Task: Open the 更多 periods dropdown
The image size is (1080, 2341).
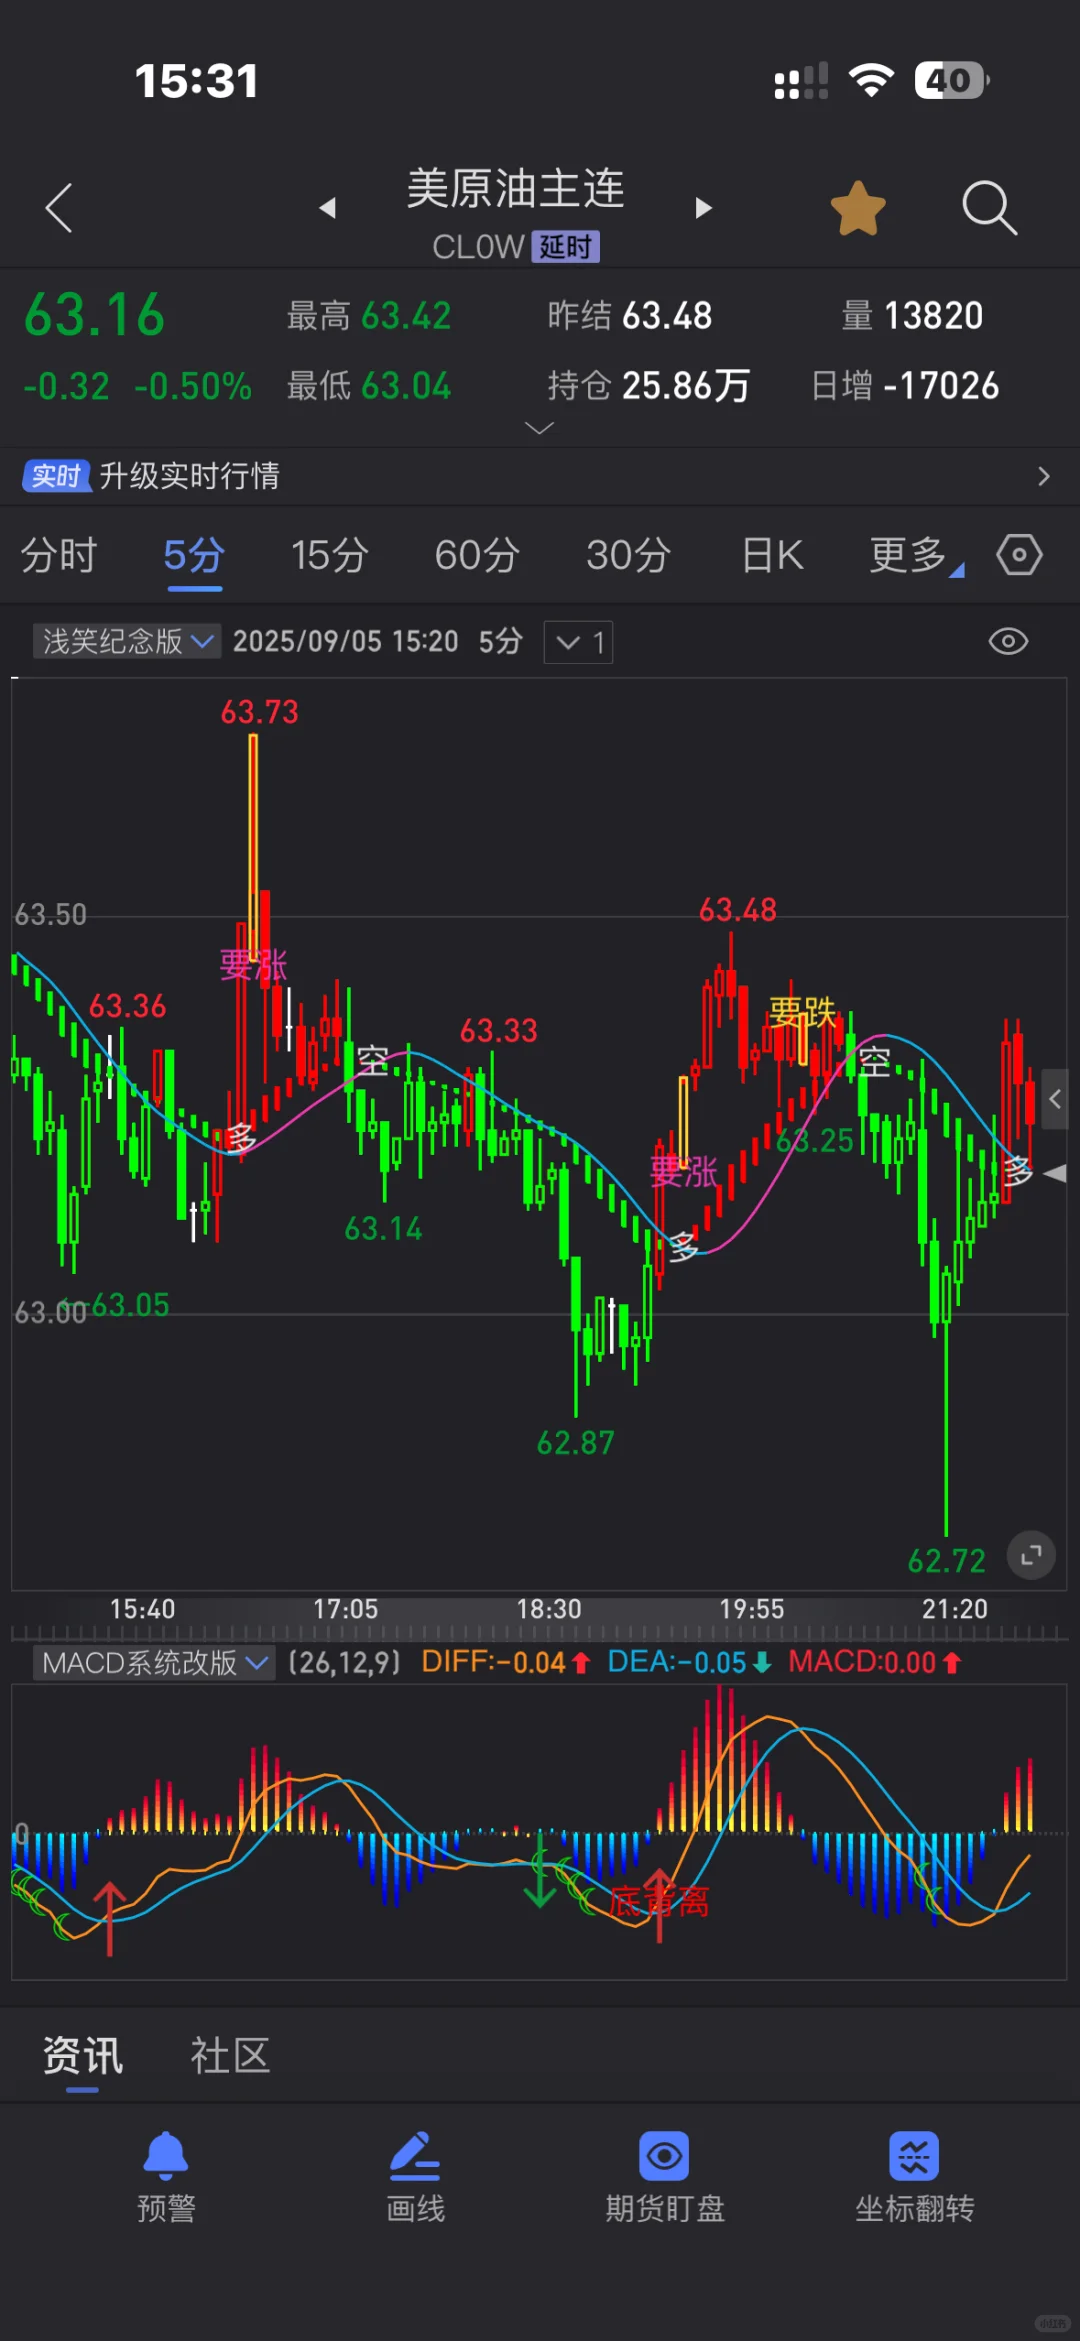Action: 915,555
